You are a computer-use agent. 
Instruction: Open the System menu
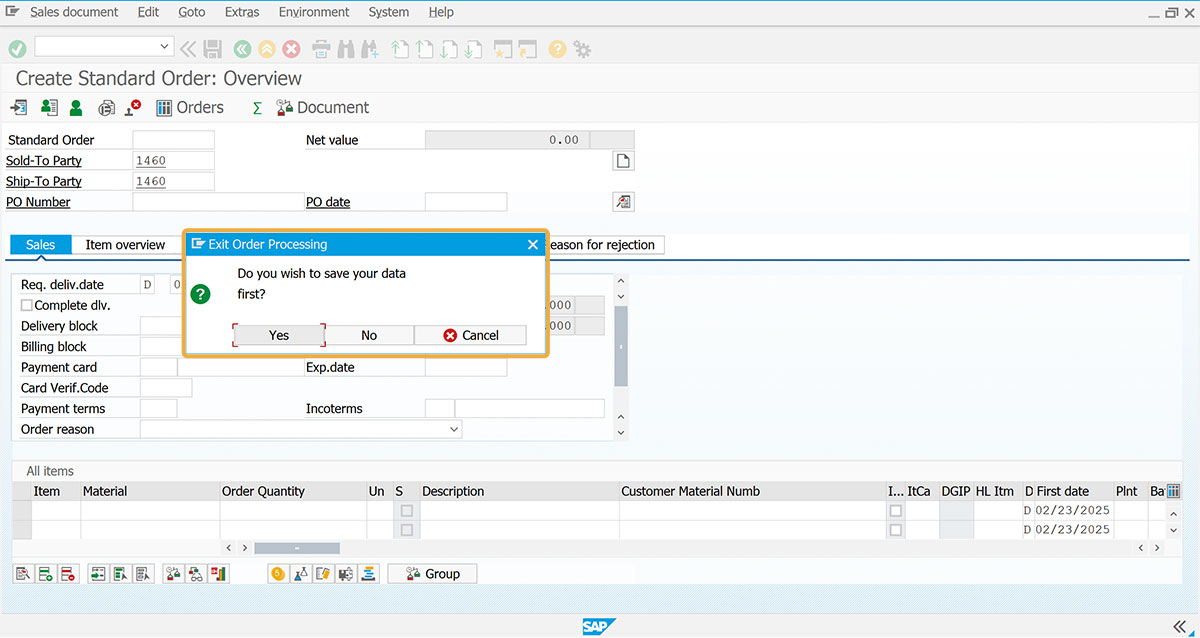pyautogui.click(x=389, y=12)
